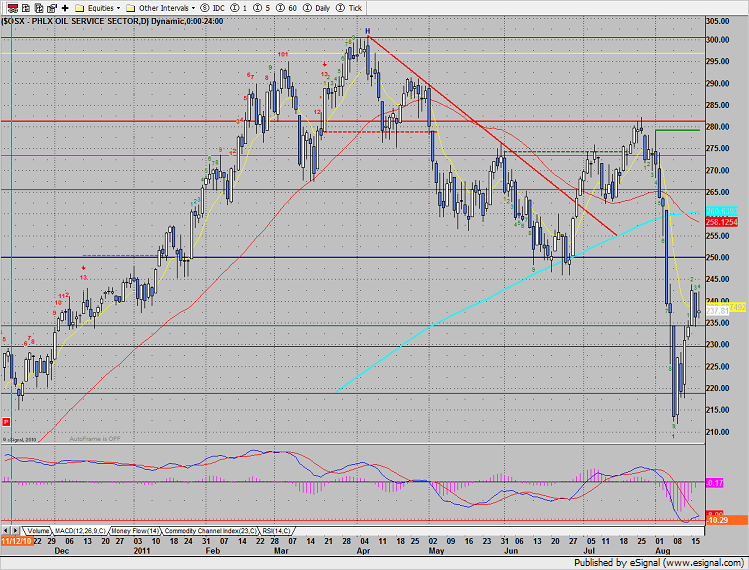This screenshot has width=749, height=570.
Task: Click the clipboard-style toolbar icon before the plus
Action: pyautogui.click(x=52, y=8)
